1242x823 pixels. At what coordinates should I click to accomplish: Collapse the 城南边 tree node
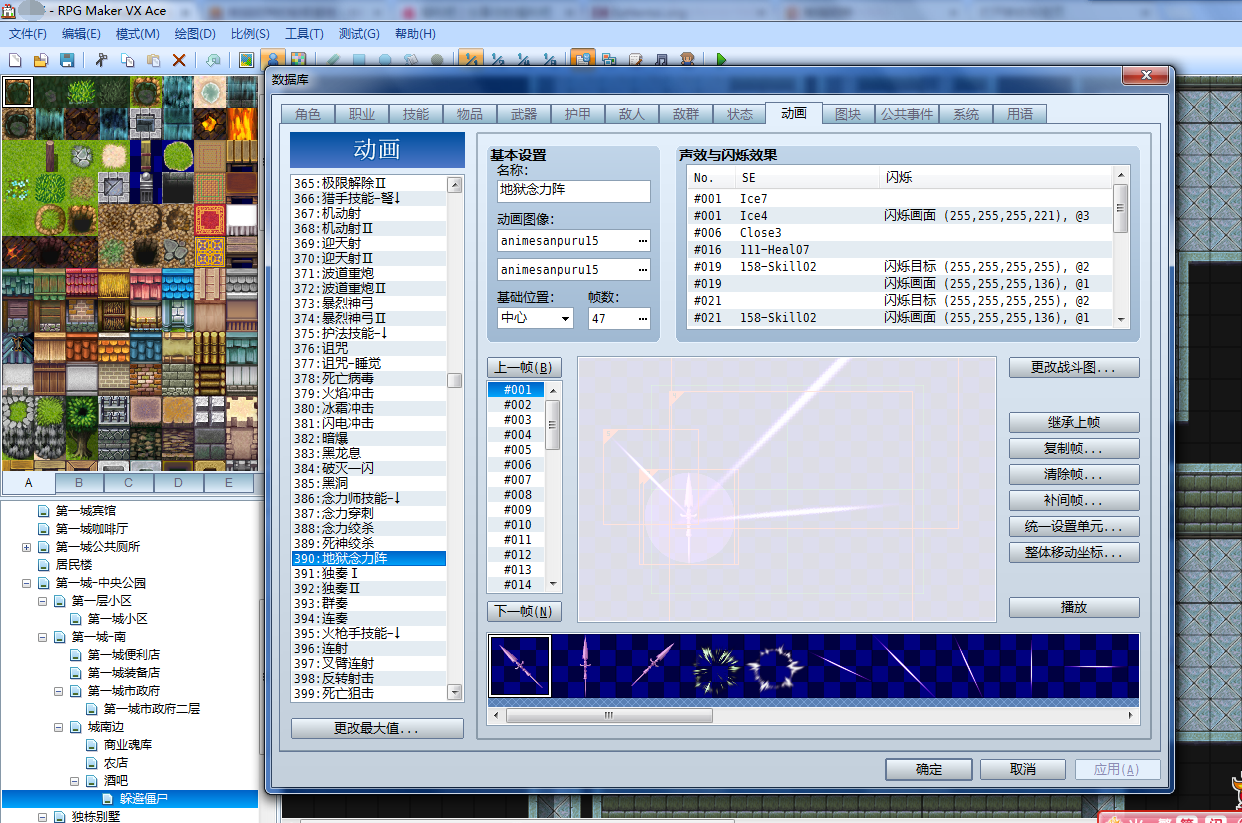click(58, 727)
